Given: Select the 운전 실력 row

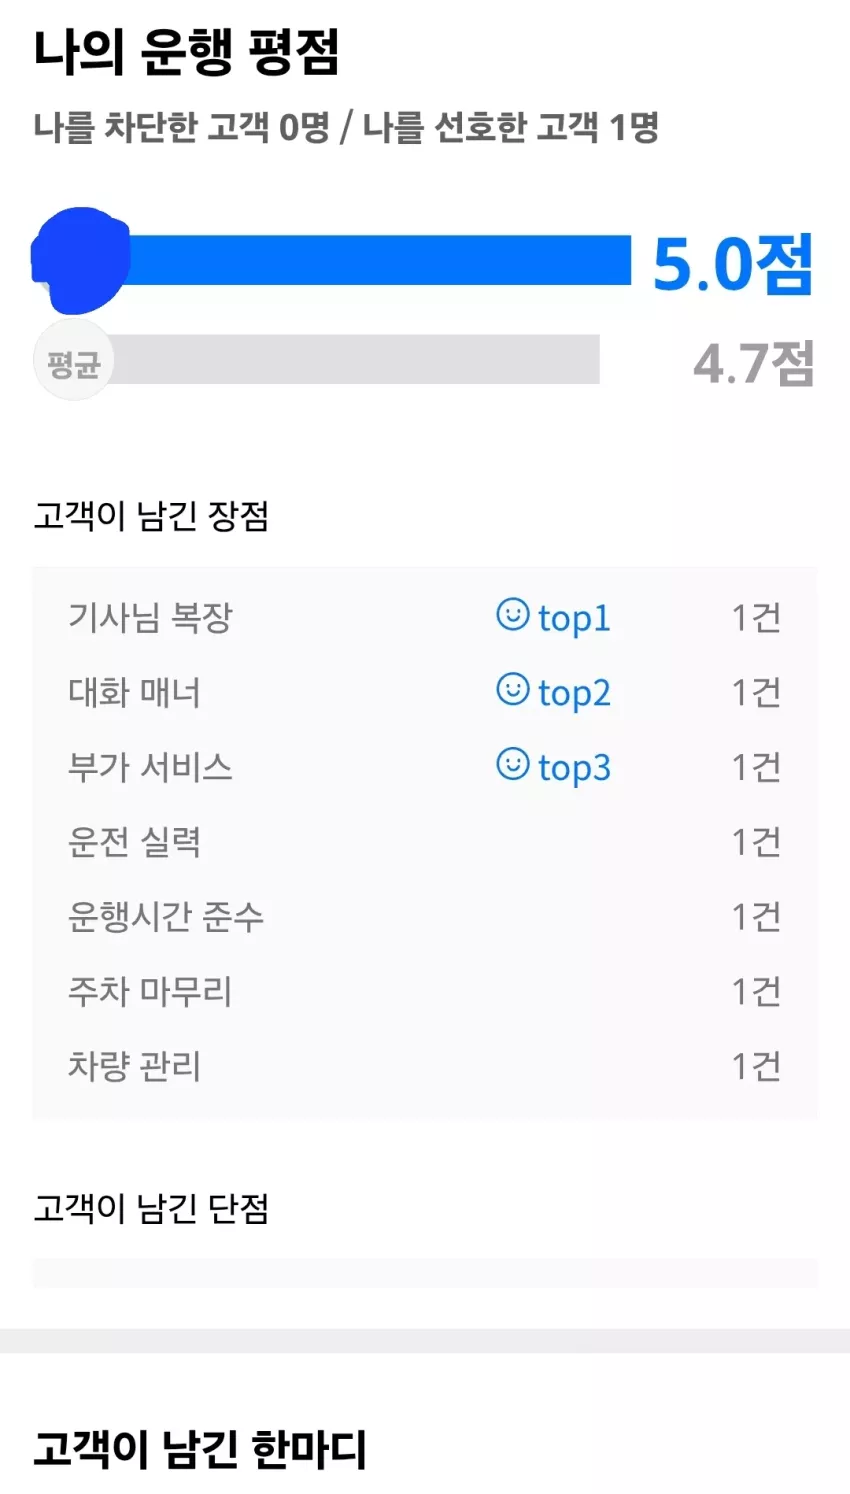Looking at the screenshot, I should (425, 842).
